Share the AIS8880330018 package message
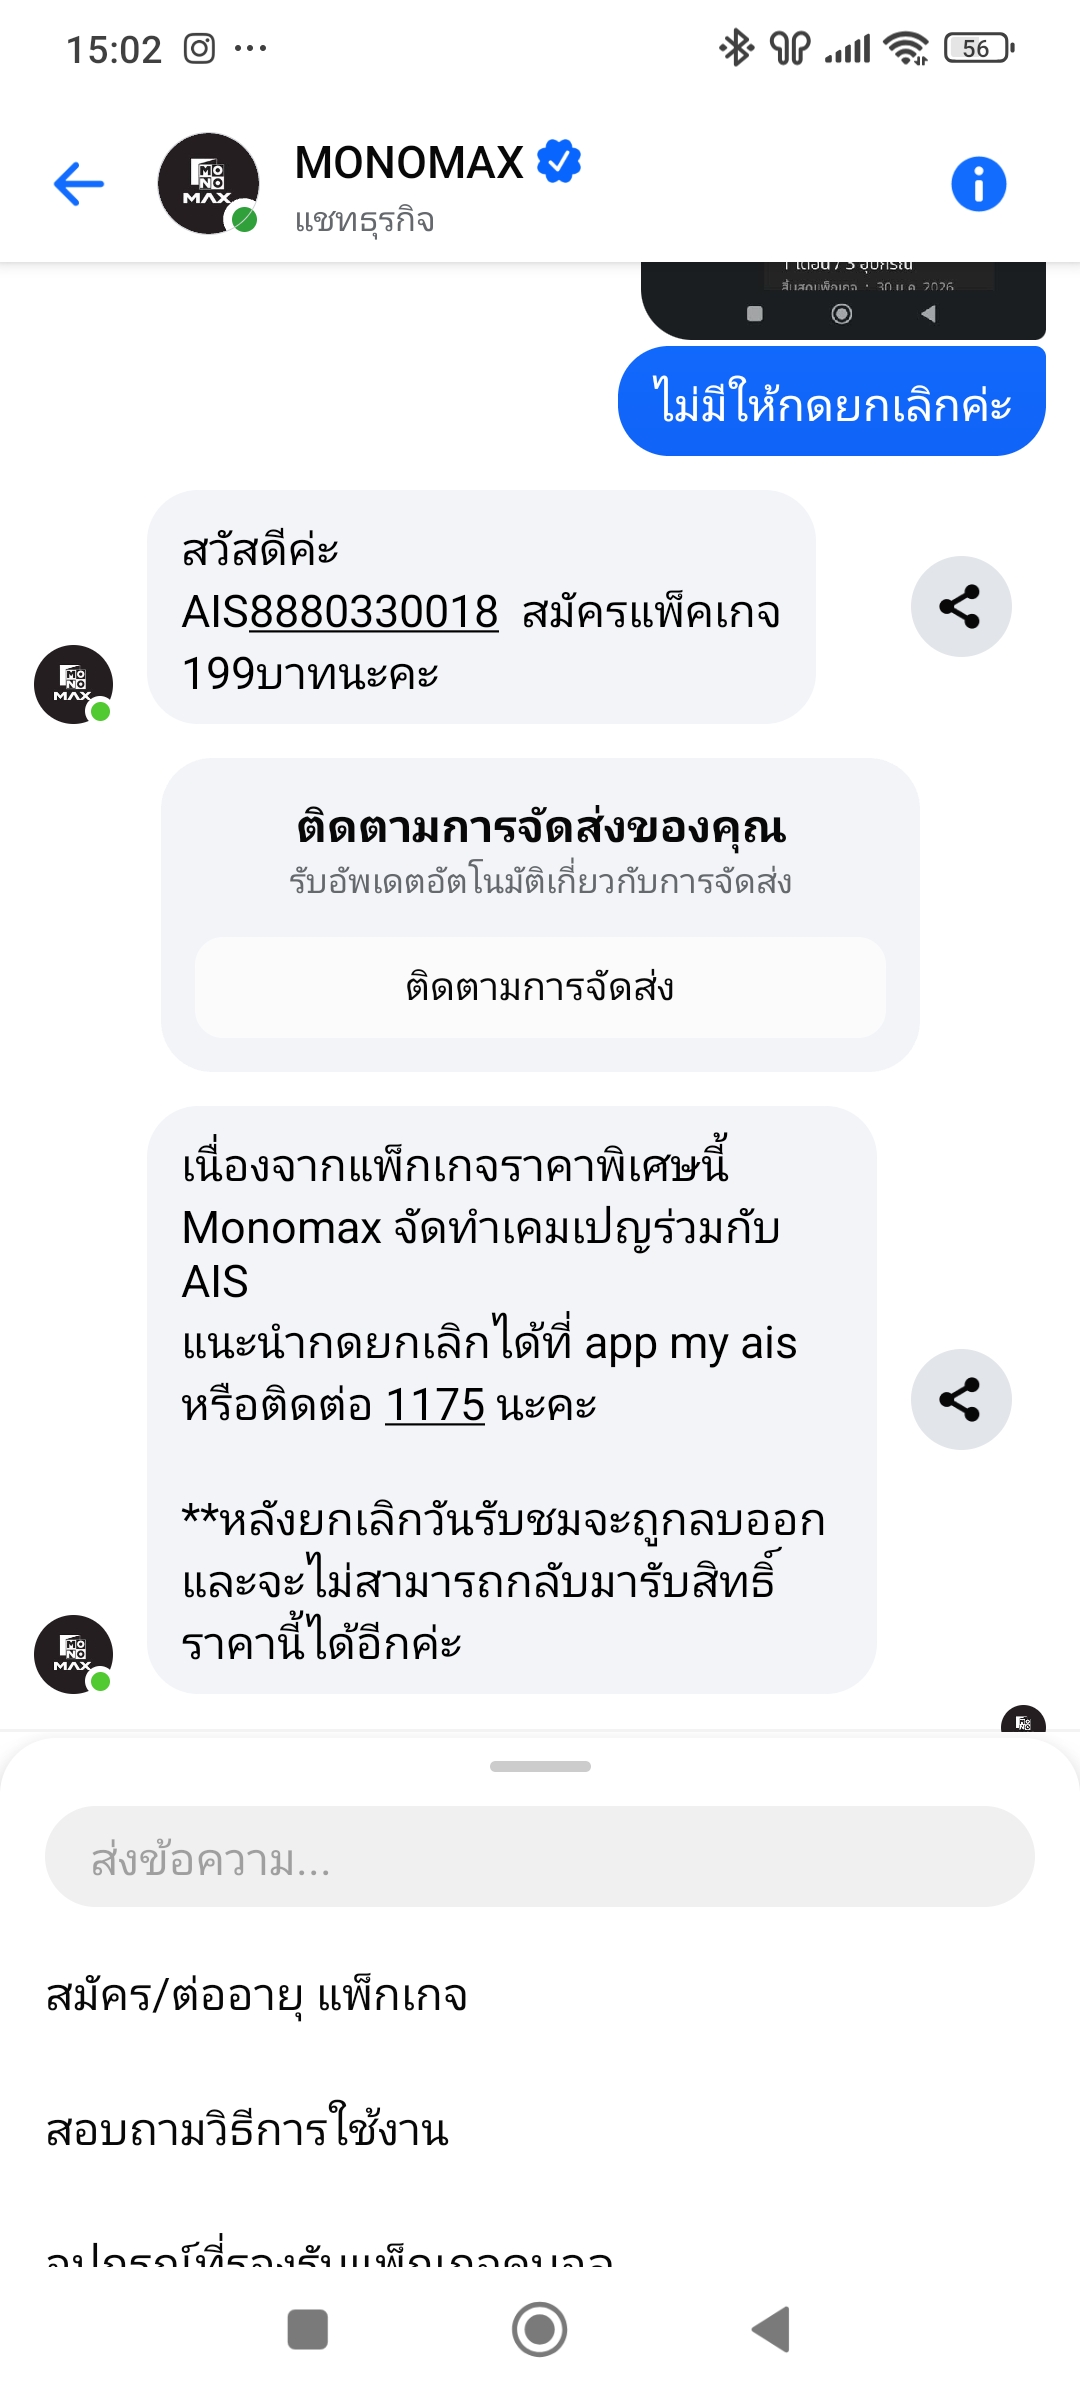1080x2400 pixels. (960, 607)
